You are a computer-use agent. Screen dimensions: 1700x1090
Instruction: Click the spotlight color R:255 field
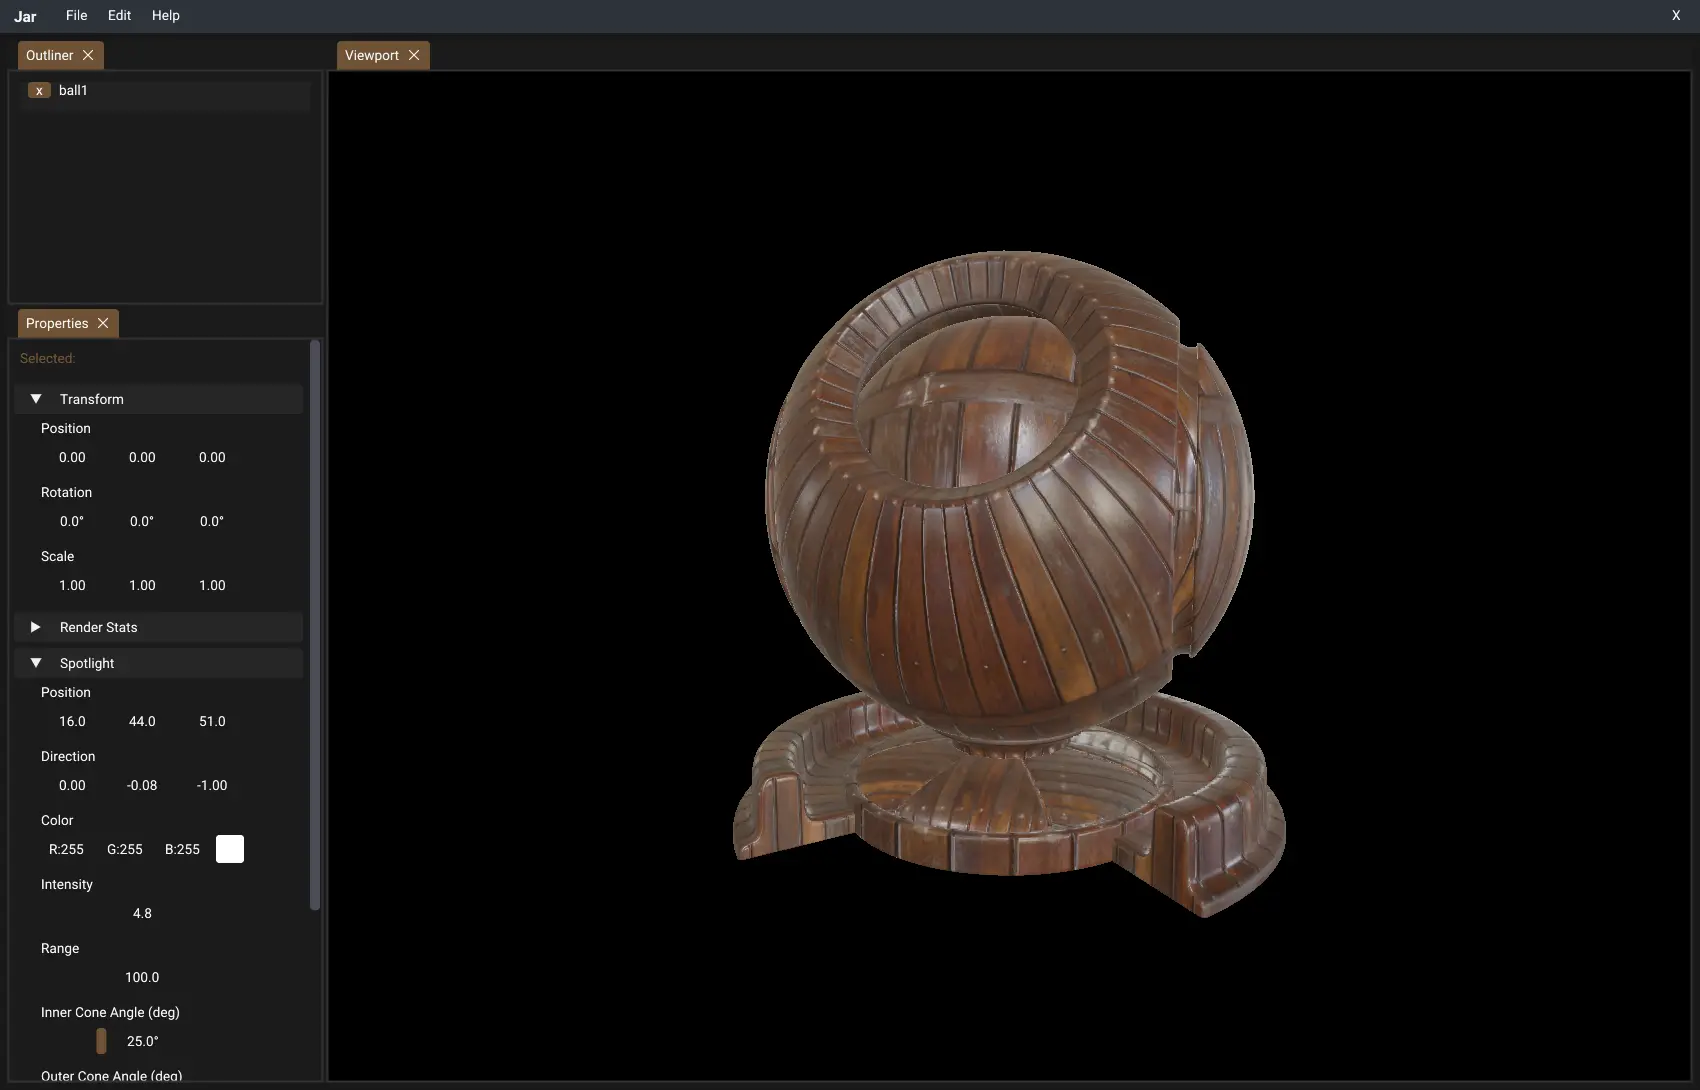pyautogui.click(x=67, y=849)
